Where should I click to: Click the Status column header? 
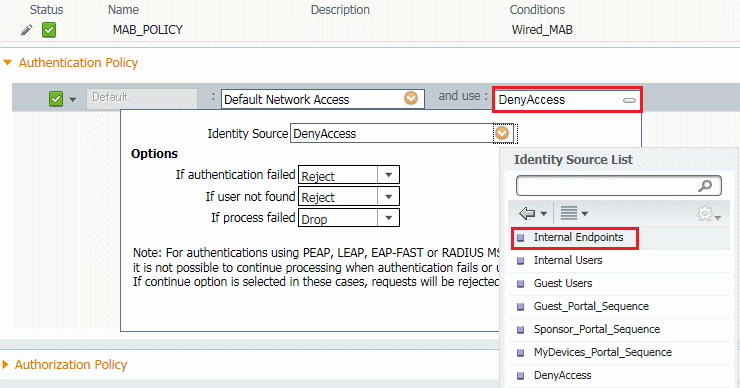[46, 9]
